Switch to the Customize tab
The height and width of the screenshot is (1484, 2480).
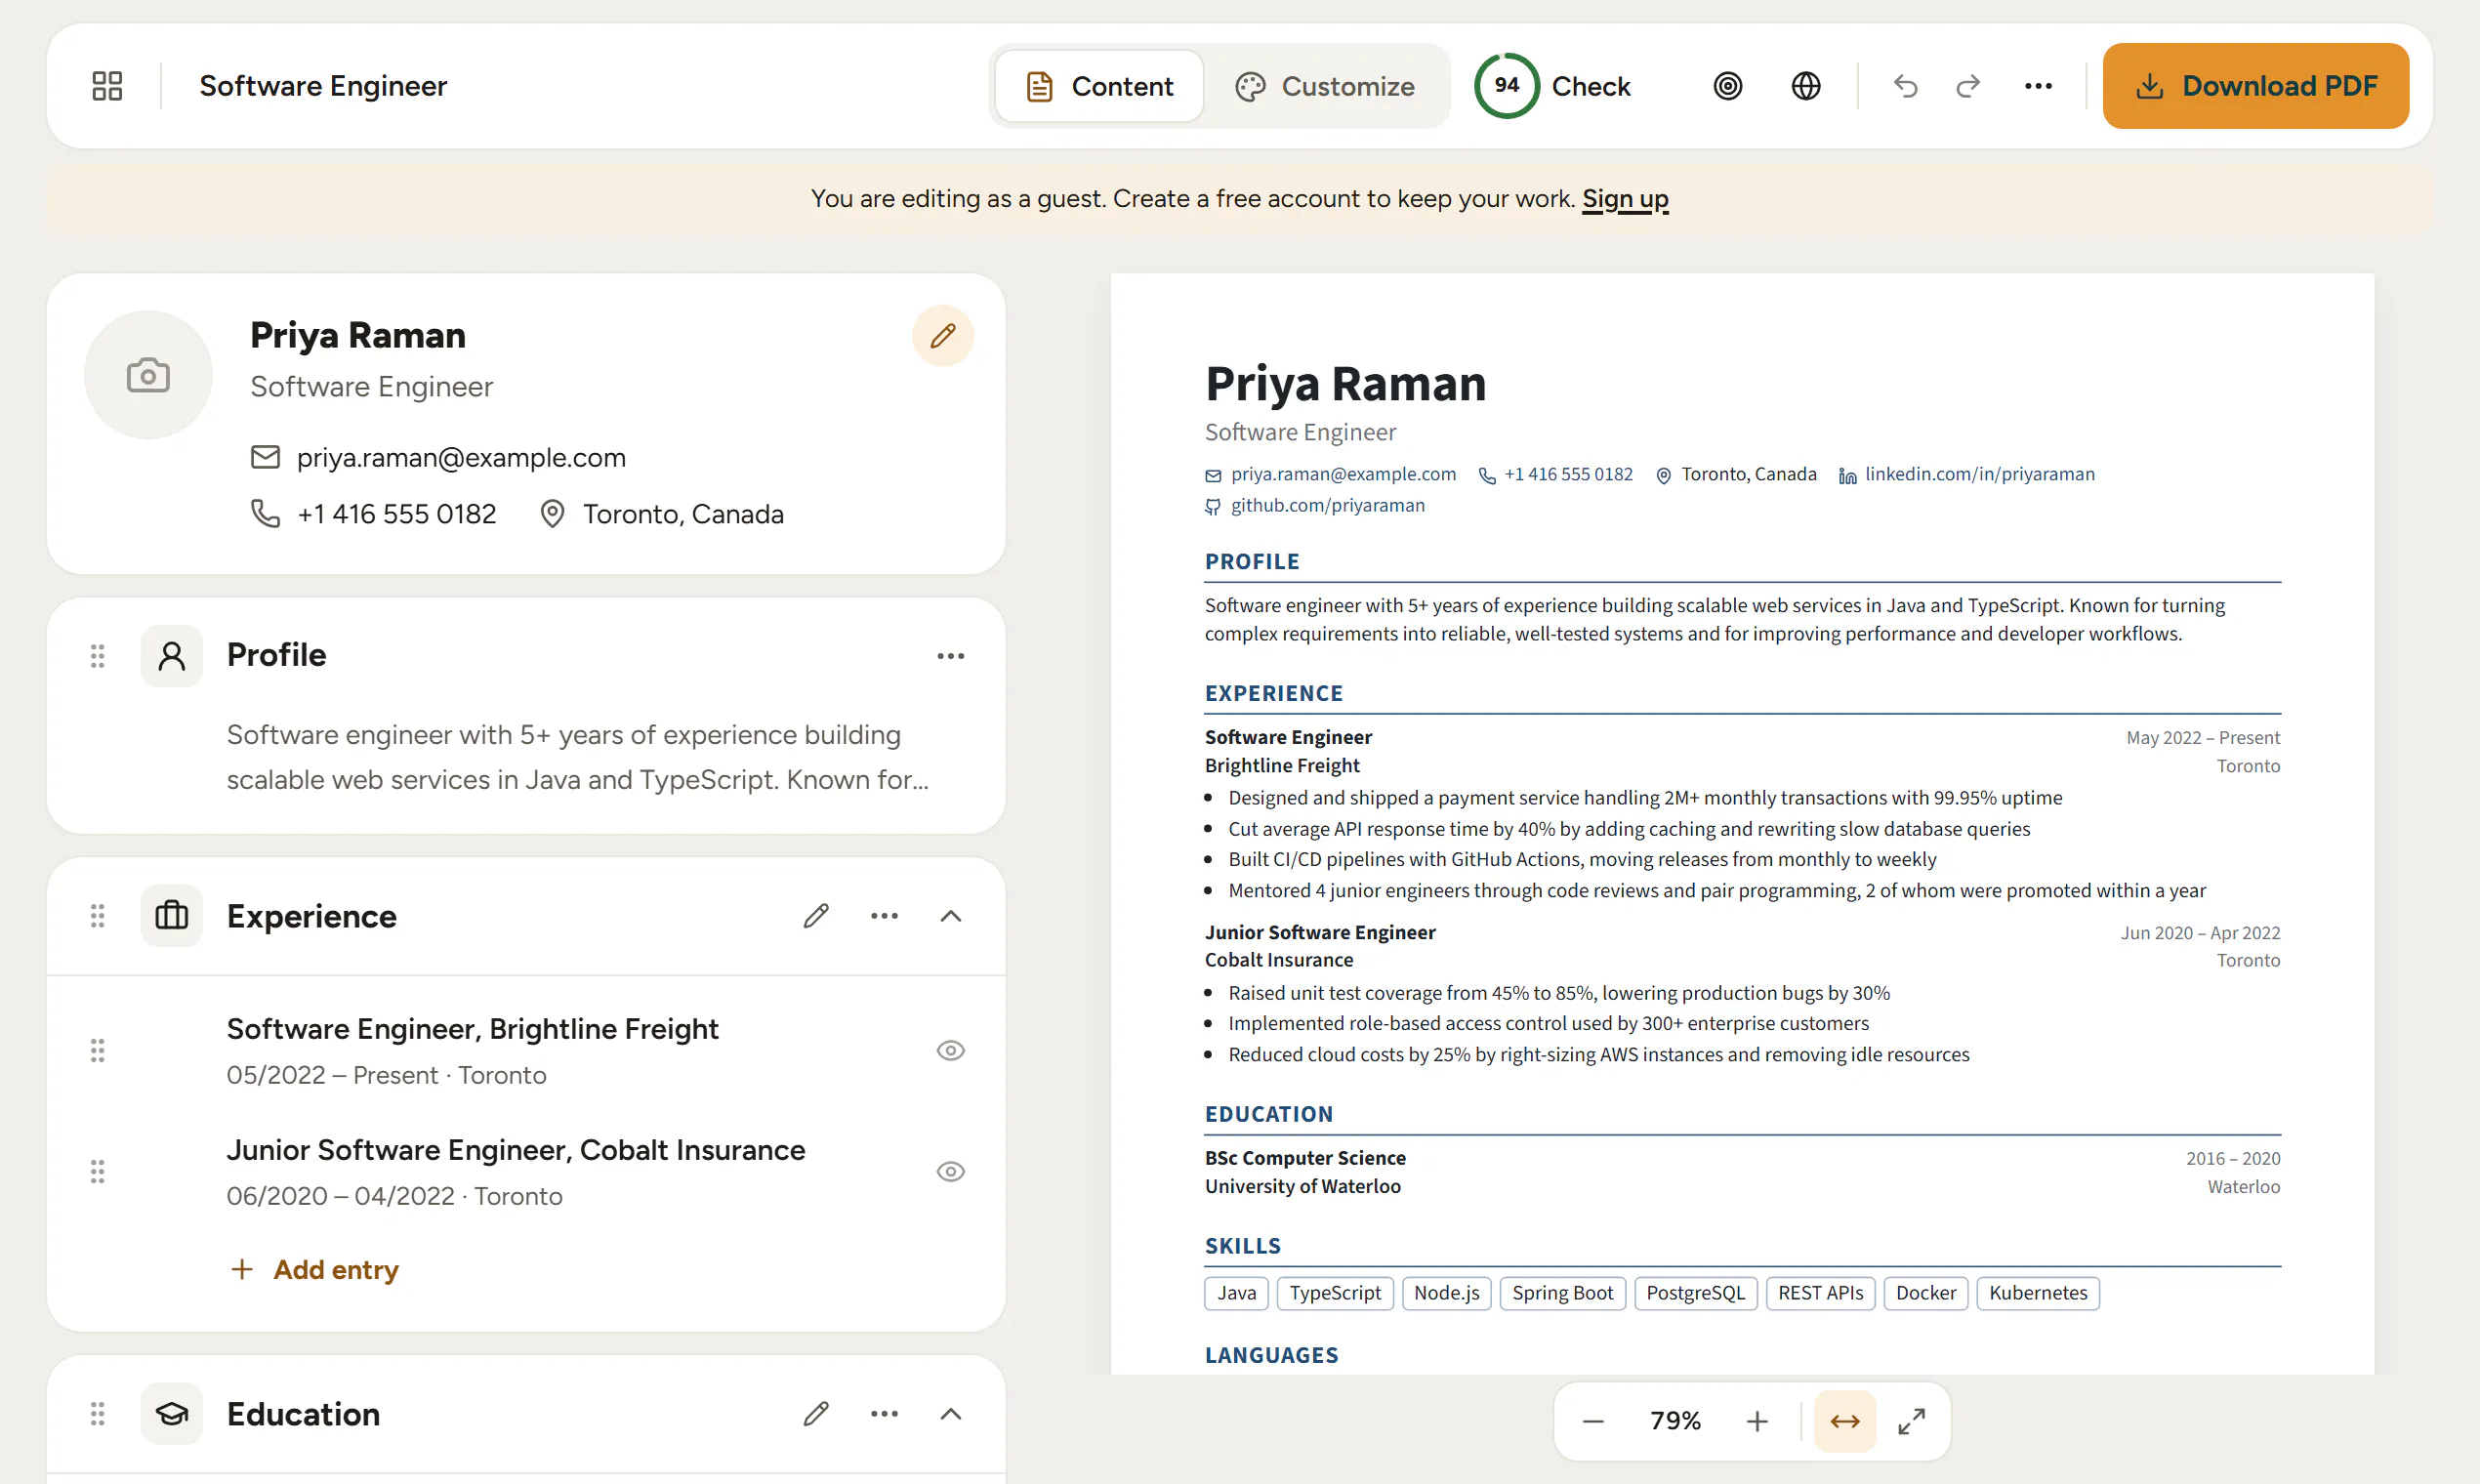click(1325, 86)
